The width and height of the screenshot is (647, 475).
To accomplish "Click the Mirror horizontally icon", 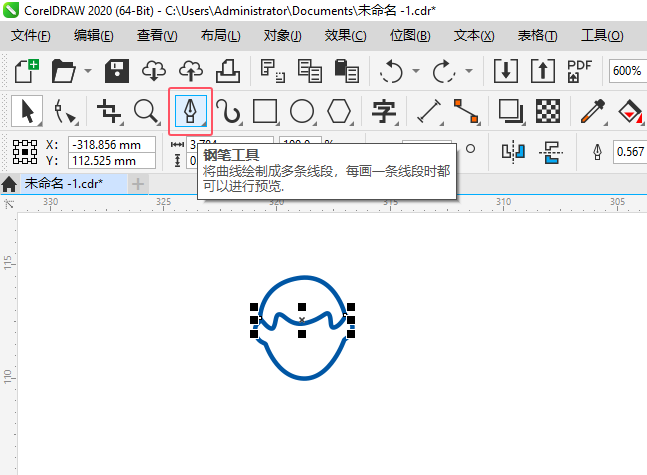I will 513,152.
